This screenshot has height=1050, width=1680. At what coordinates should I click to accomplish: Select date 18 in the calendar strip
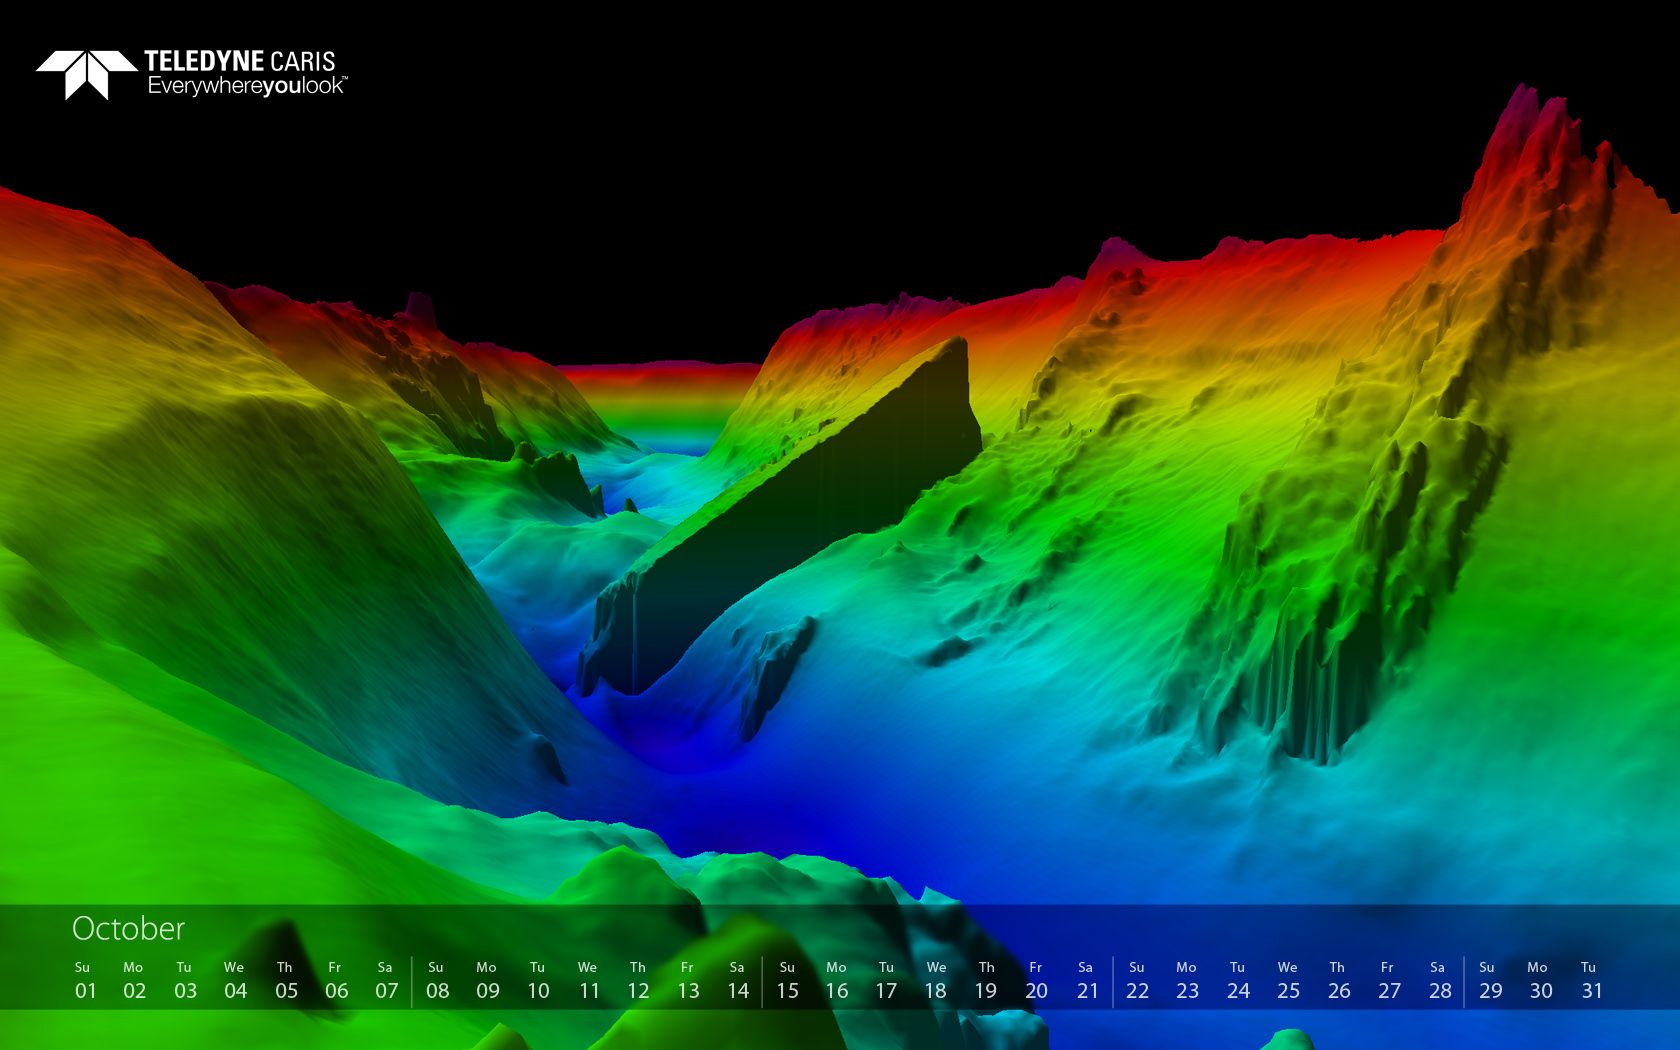click(935, 991)
